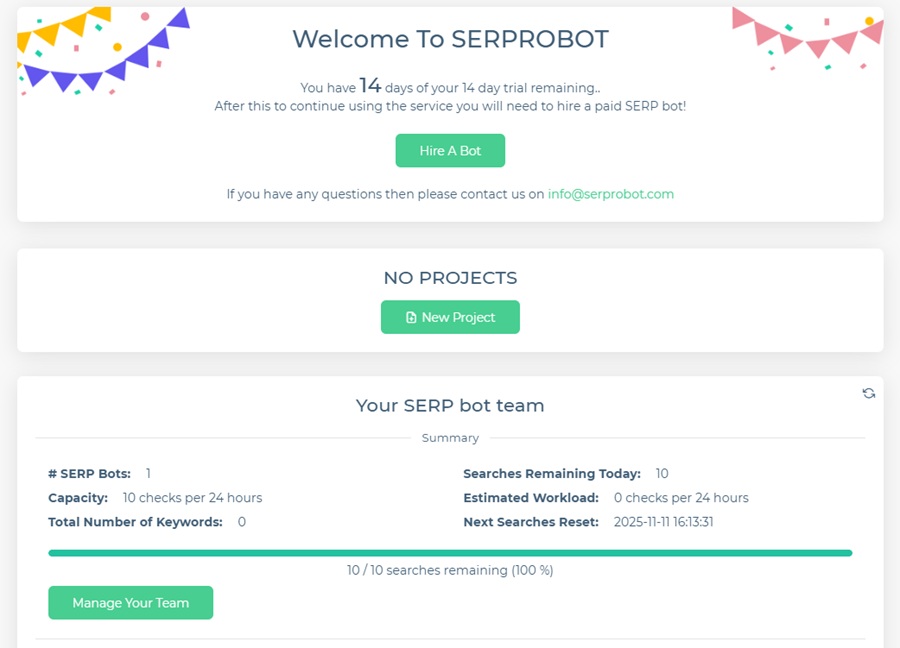This screenshot has width=900, height=648.
Task: Open the info@serprobot.com email link
Action: [x=610, y=194]
